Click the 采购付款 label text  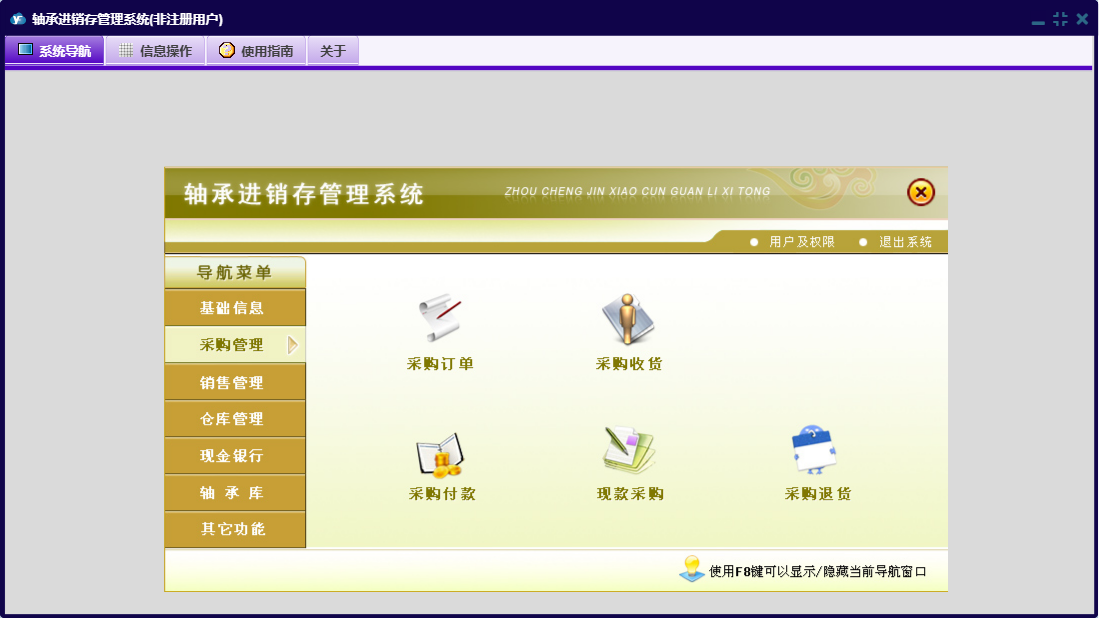(442, 493)
